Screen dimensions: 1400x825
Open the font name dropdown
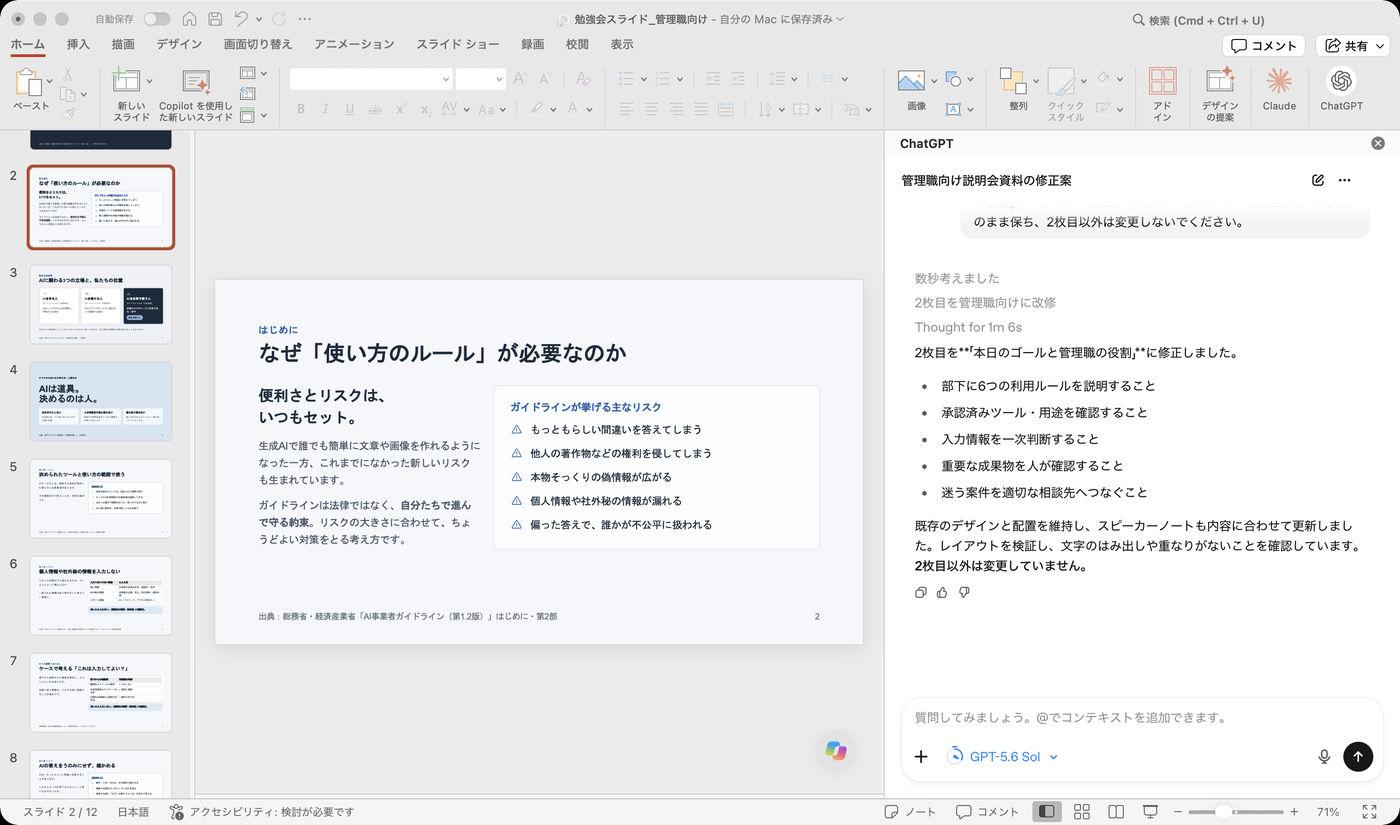446,79
